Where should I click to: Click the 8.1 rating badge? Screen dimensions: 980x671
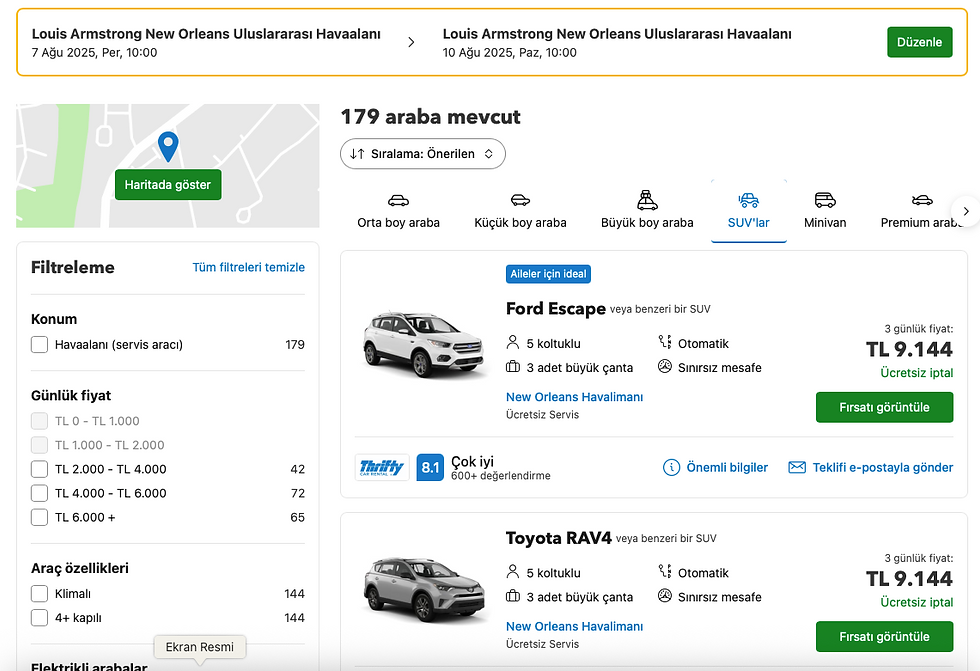tap(430, 467)
